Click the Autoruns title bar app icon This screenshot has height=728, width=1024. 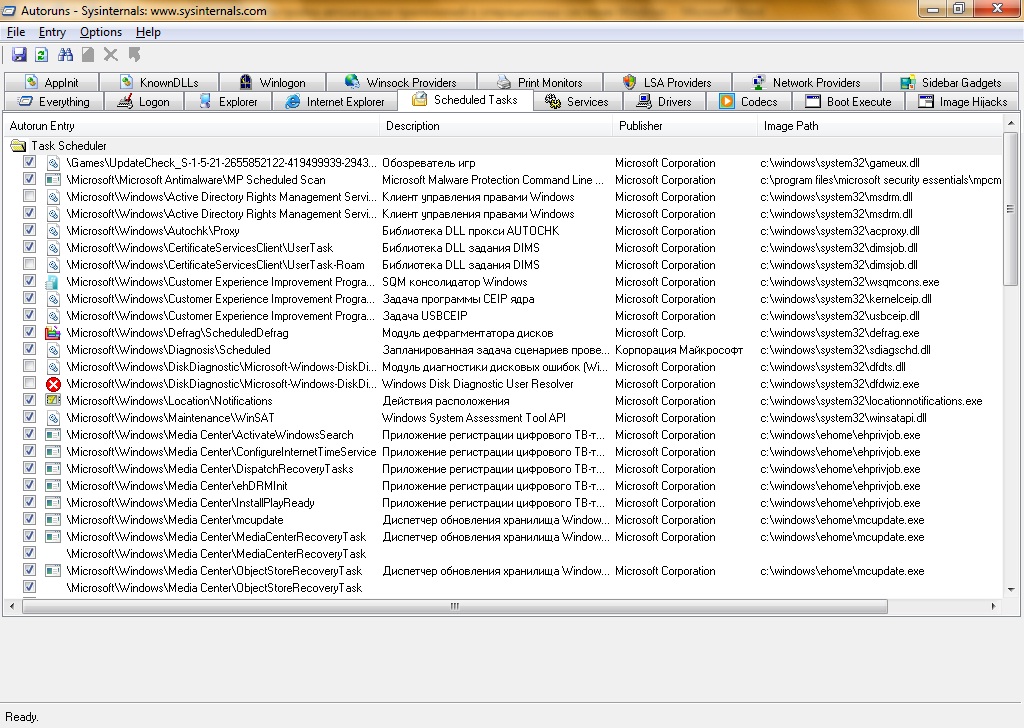click(x=9, y=10)
